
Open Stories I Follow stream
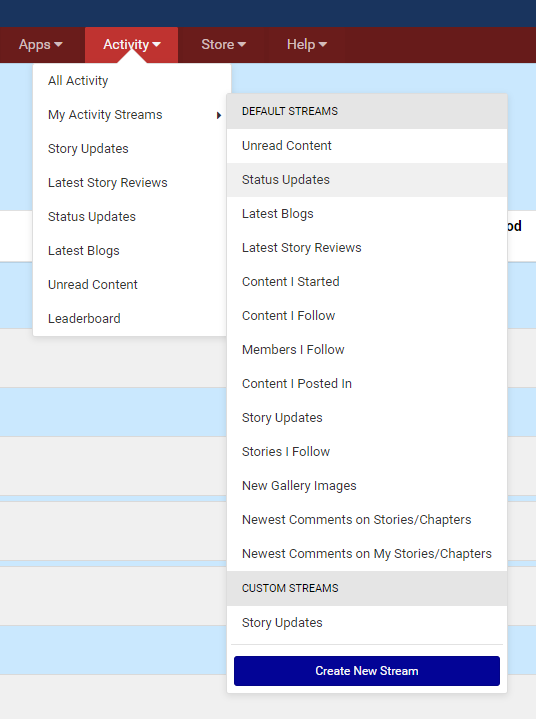click(x=367, y=452)
